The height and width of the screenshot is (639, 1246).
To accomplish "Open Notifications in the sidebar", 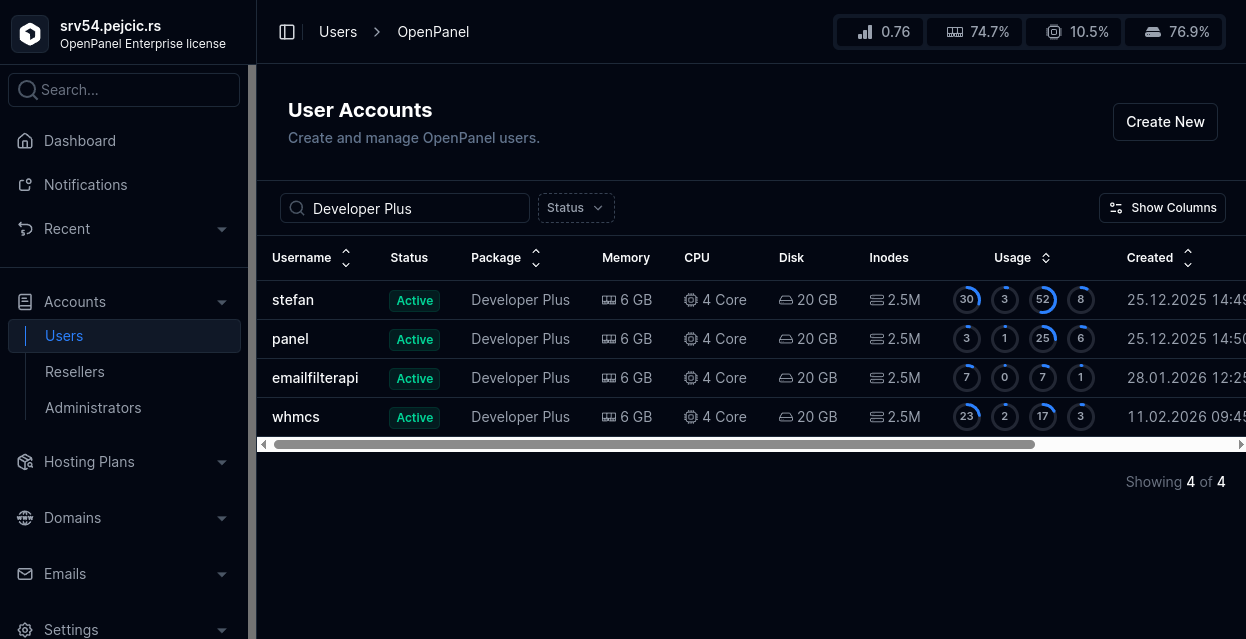I will [x=86, y=185].
